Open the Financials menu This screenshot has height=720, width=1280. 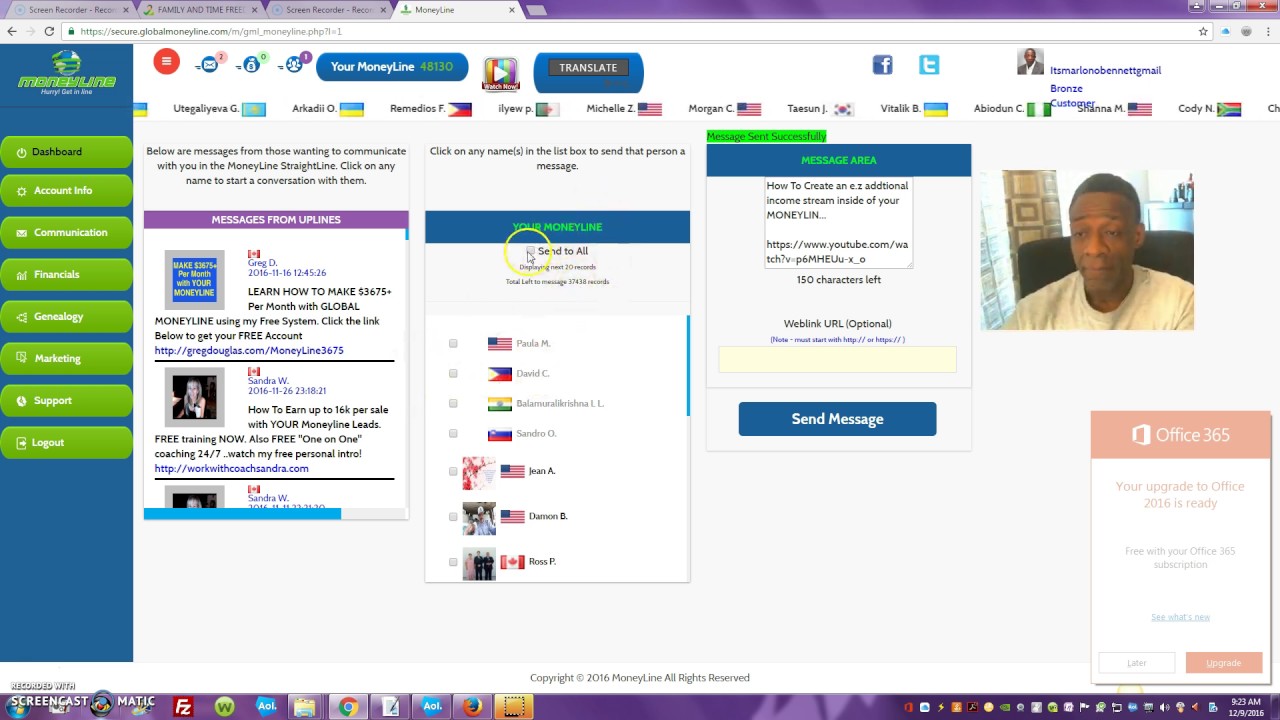pos(66,274)
